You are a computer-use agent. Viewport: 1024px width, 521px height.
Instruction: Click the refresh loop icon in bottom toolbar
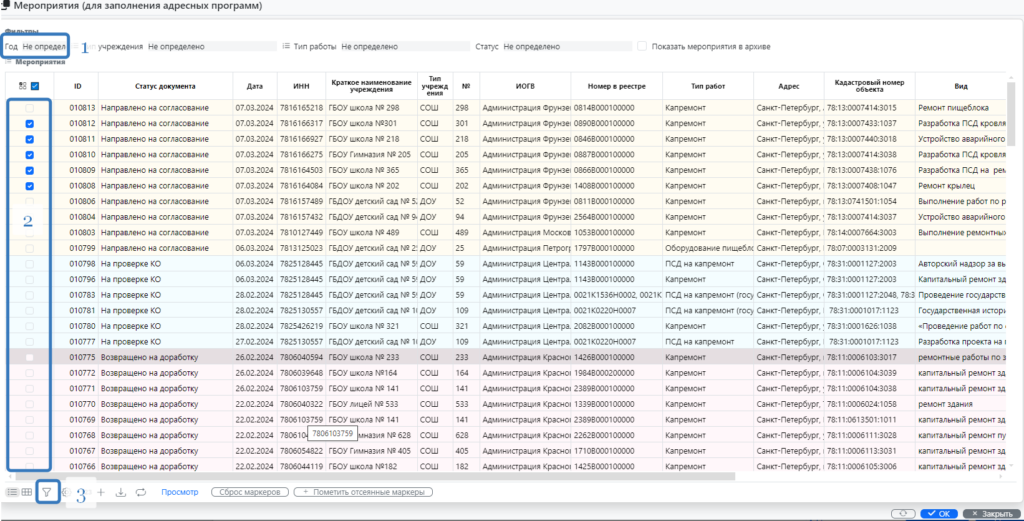pyautogui.click(x=140, y=492)
